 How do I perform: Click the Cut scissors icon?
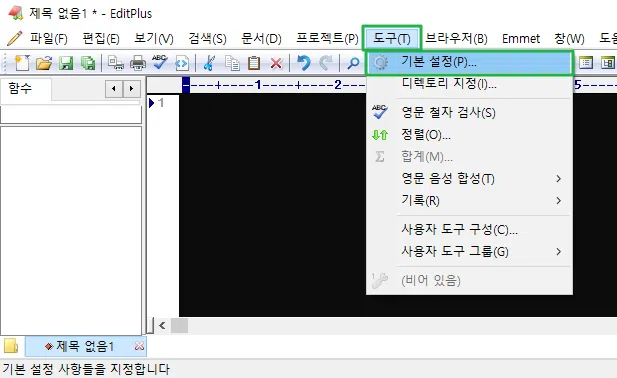coord(209,63)
